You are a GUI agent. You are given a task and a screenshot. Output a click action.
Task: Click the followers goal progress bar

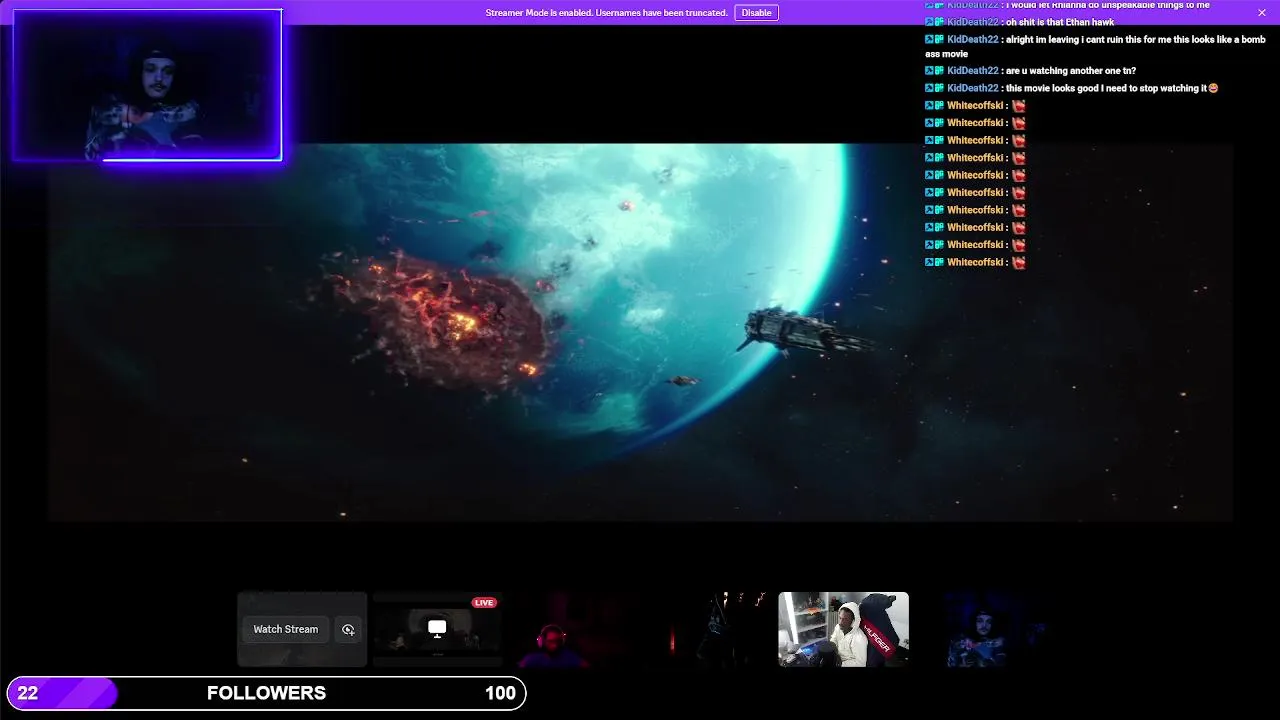tap(266, 693)
